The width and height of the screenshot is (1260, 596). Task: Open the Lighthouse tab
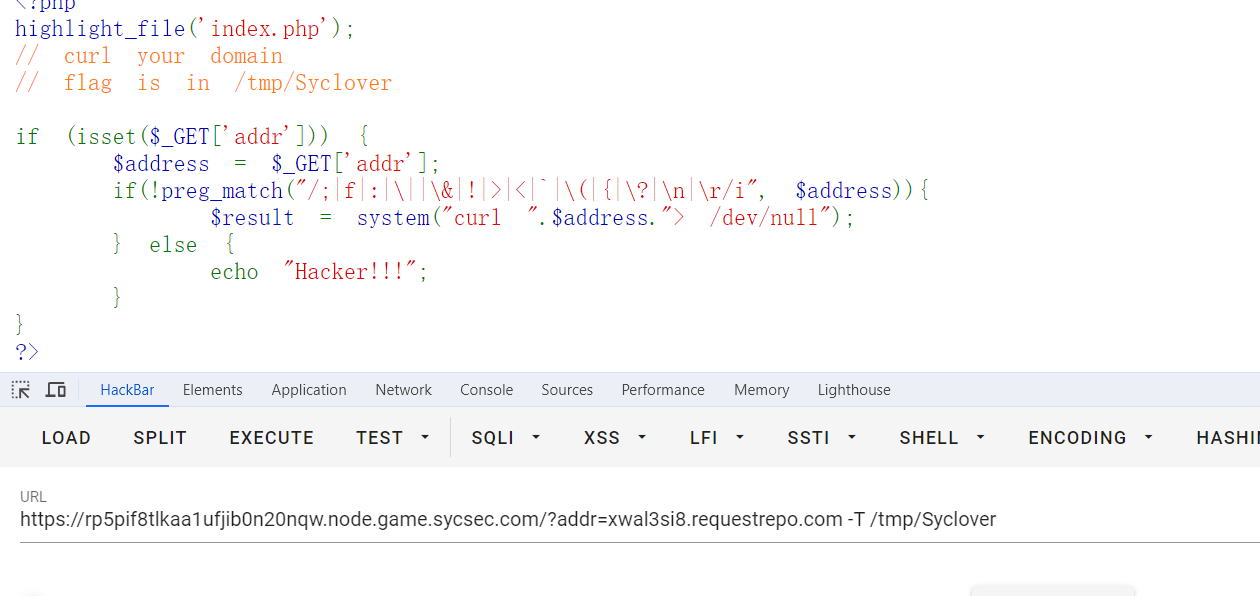click(854, 390)
